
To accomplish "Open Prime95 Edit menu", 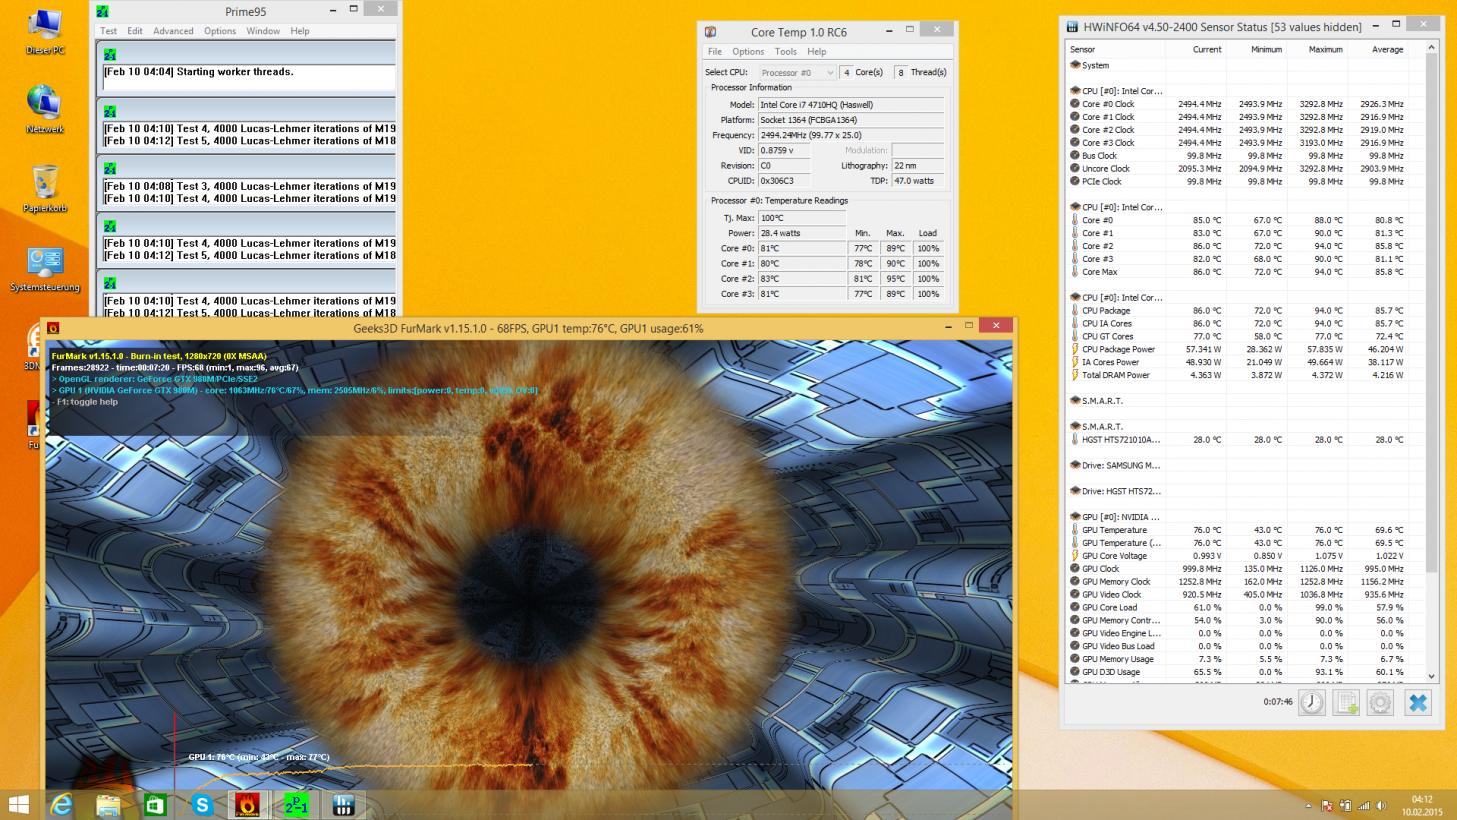I will click(135, 31).
